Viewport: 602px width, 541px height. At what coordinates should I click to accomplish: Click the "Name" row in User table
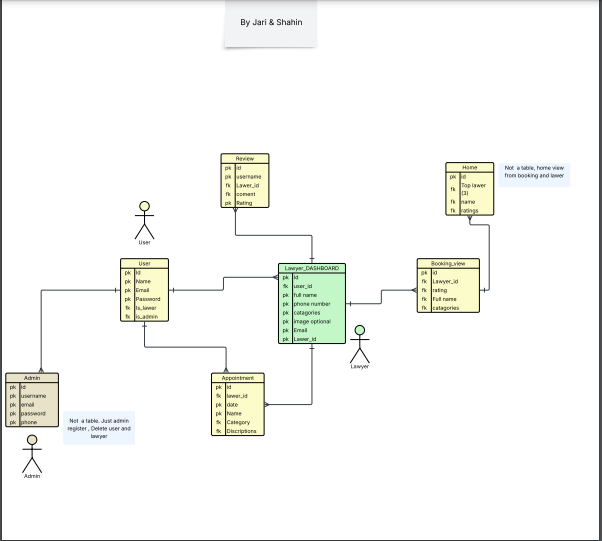(144, 281)
